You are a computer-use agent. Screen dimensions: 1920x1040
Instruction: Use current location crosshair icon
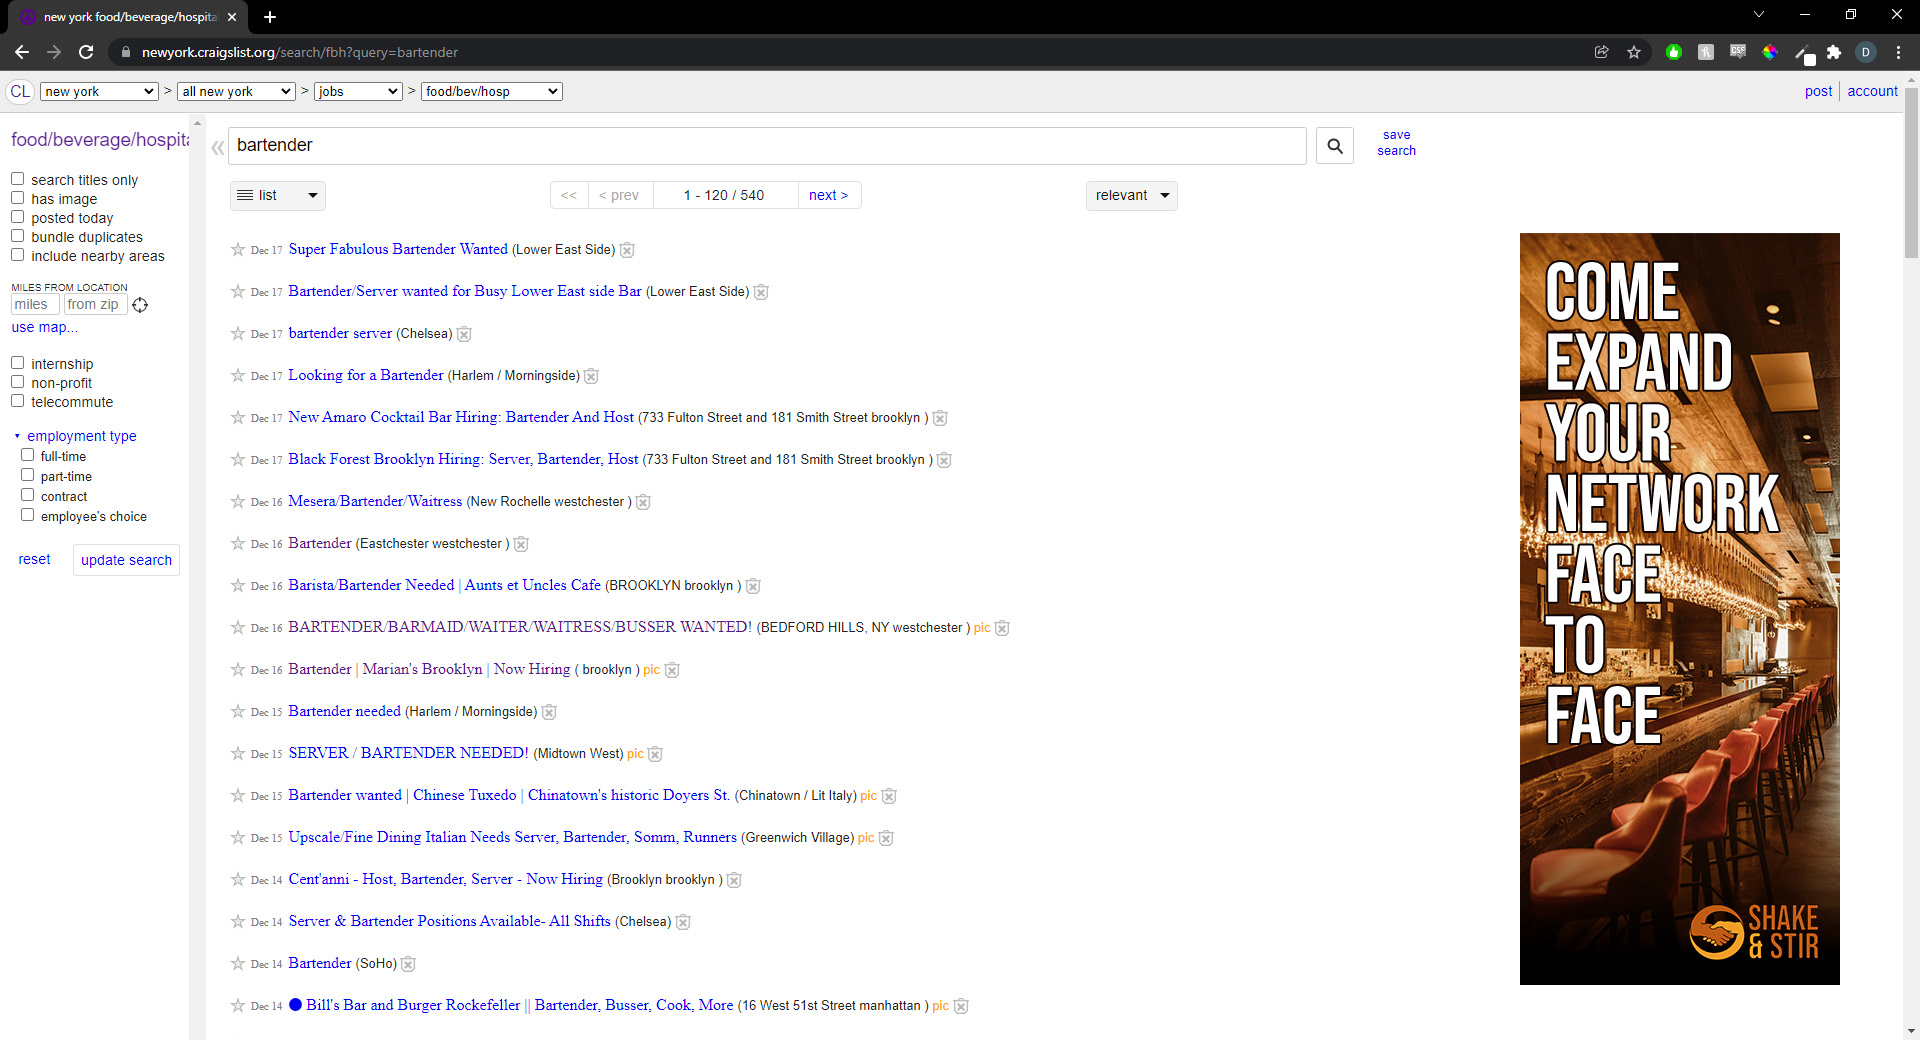[x=140, y=305]
